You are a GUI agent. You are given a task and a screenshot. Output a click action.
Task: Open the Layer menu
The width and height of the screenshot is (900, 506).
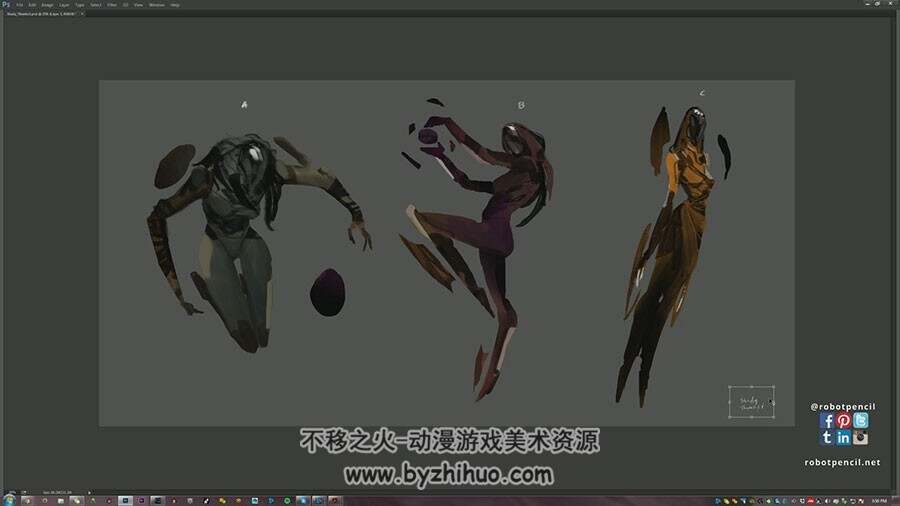click(64, 5)
